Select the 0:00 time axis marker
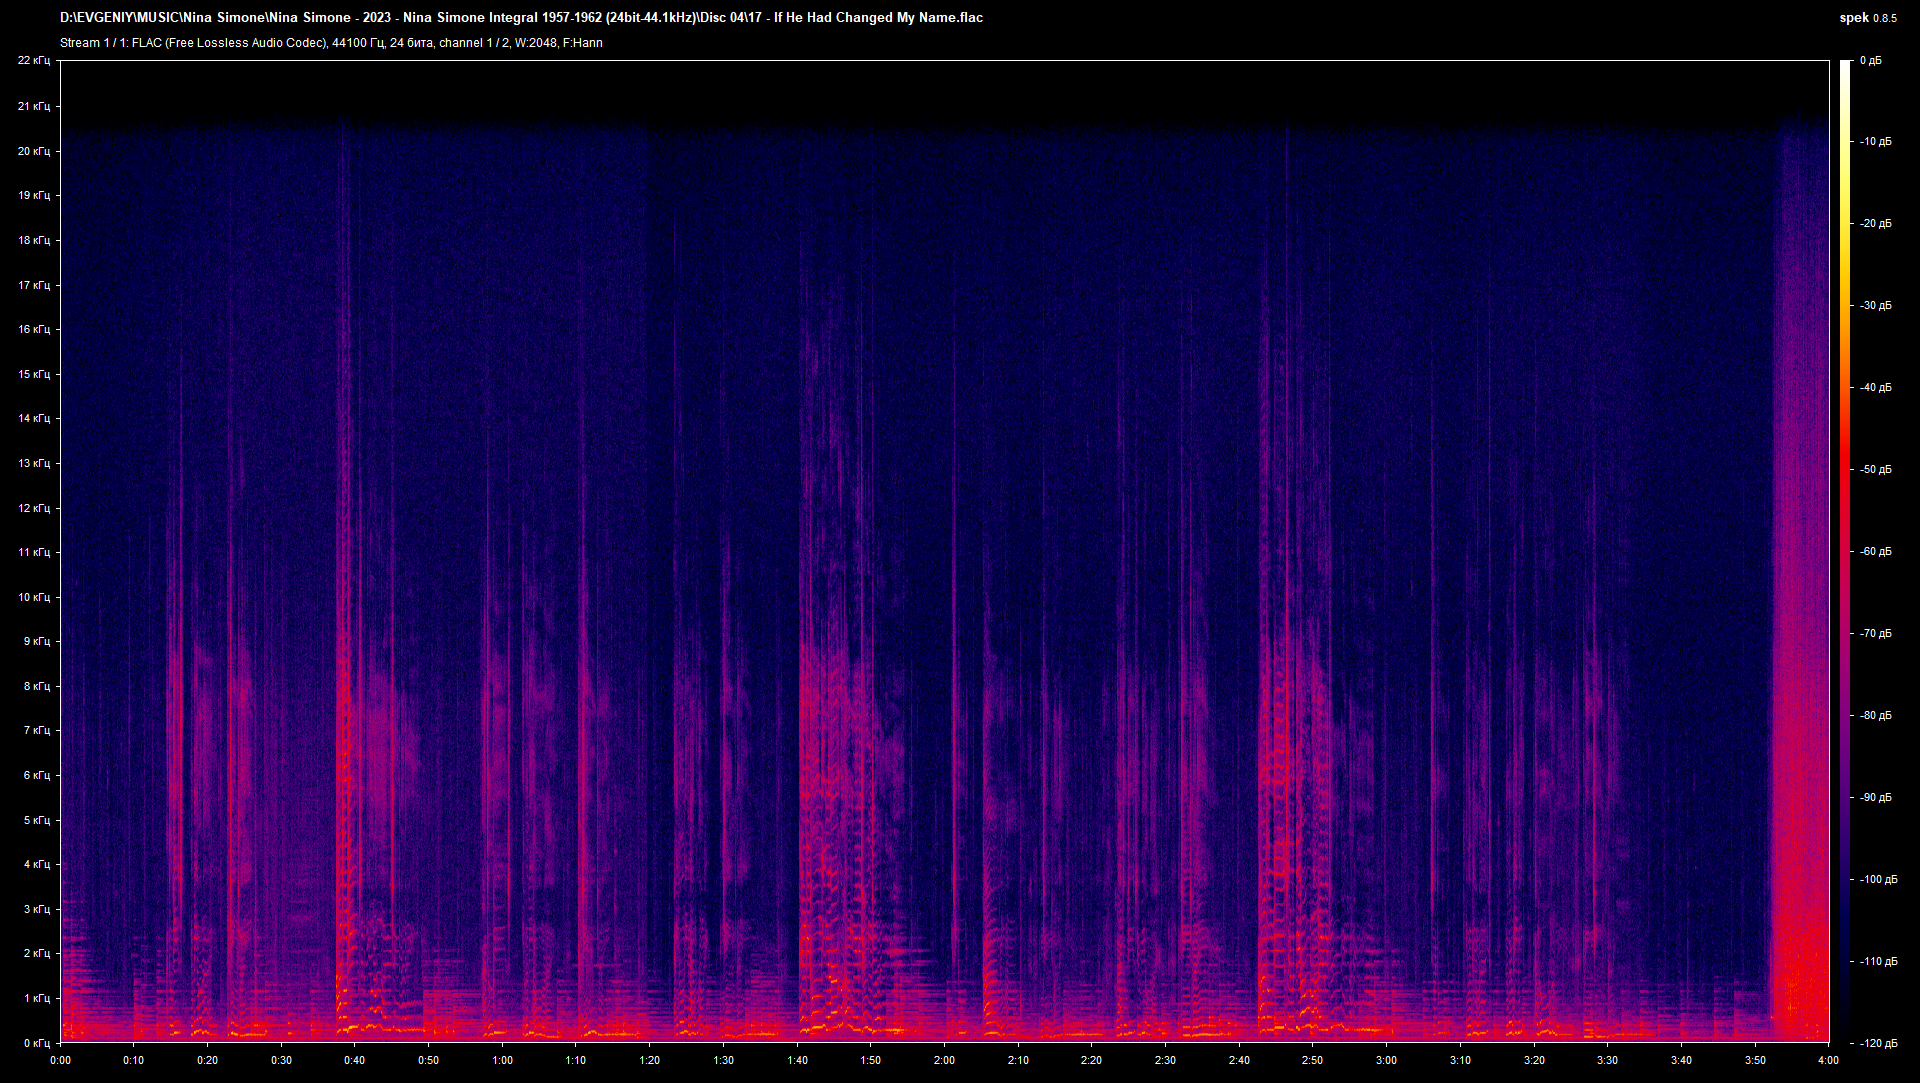1920x1083 pixels. point(60,1060)
